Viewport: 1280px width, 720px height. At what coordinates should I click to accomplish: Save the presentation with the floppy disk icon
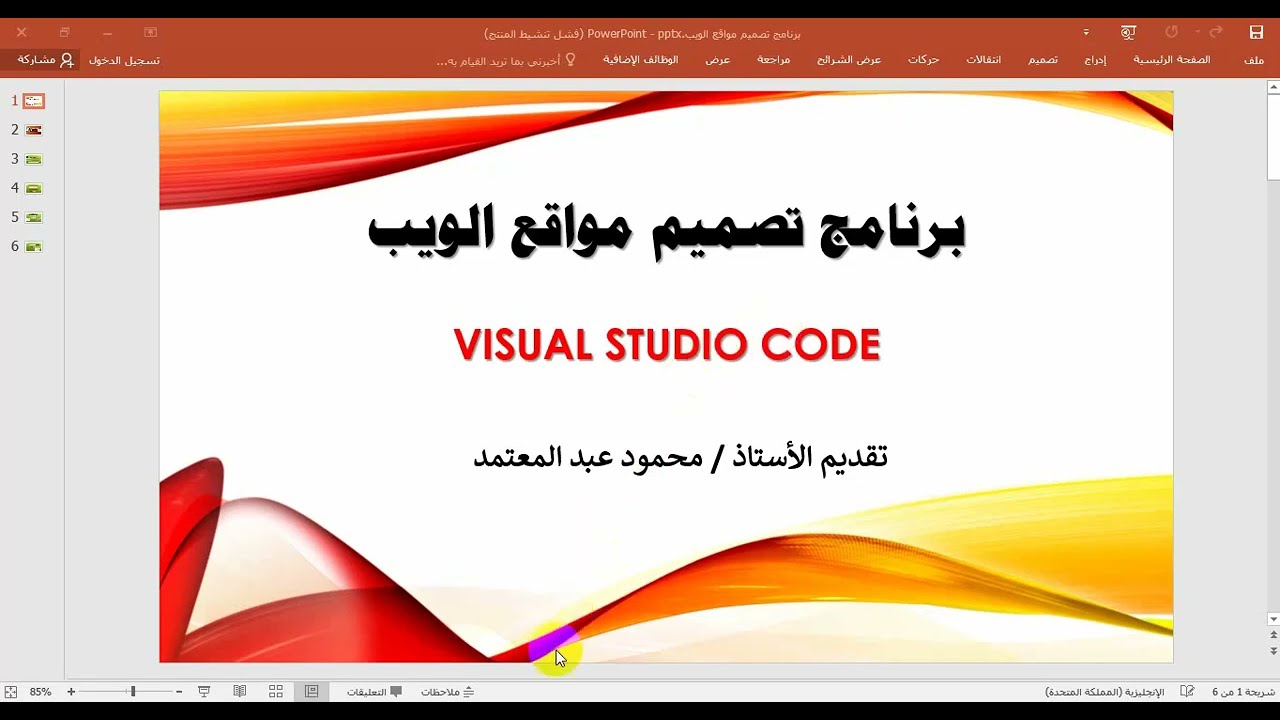coord(1256,33)
